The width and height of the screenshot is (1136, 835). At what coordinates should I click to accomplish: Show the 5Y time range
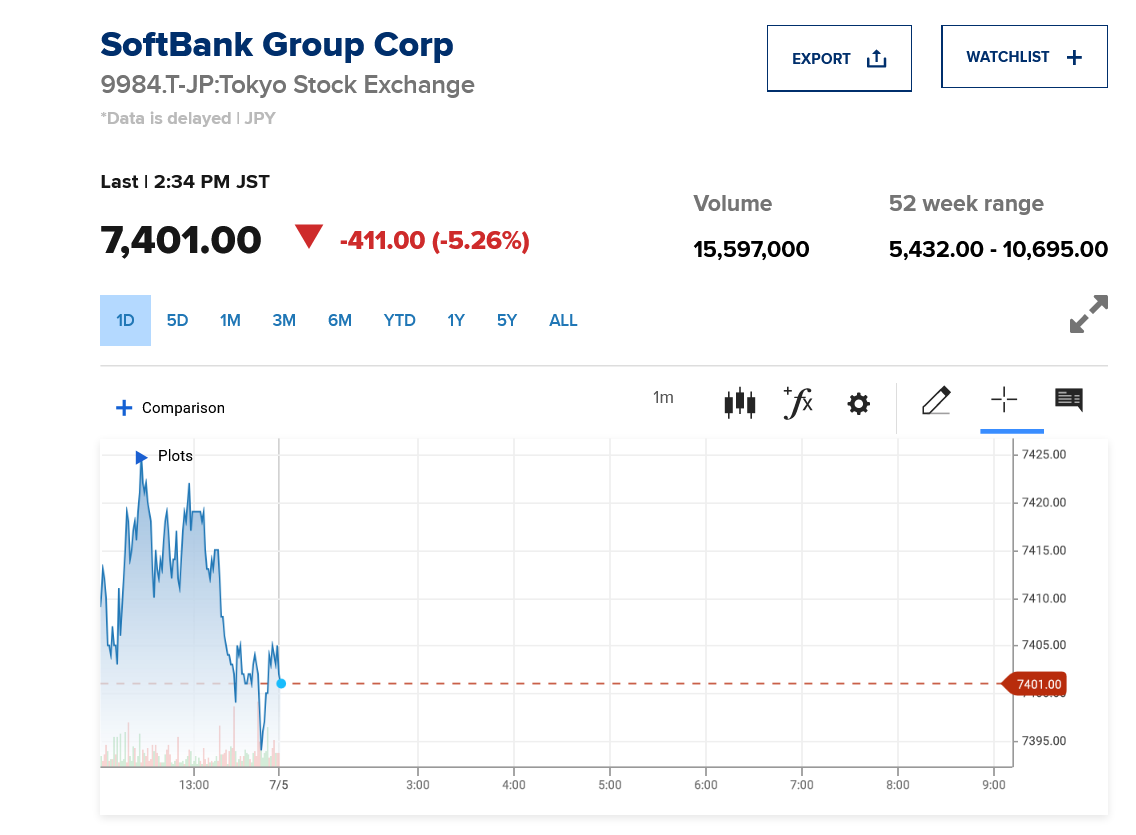pos(507,320)
